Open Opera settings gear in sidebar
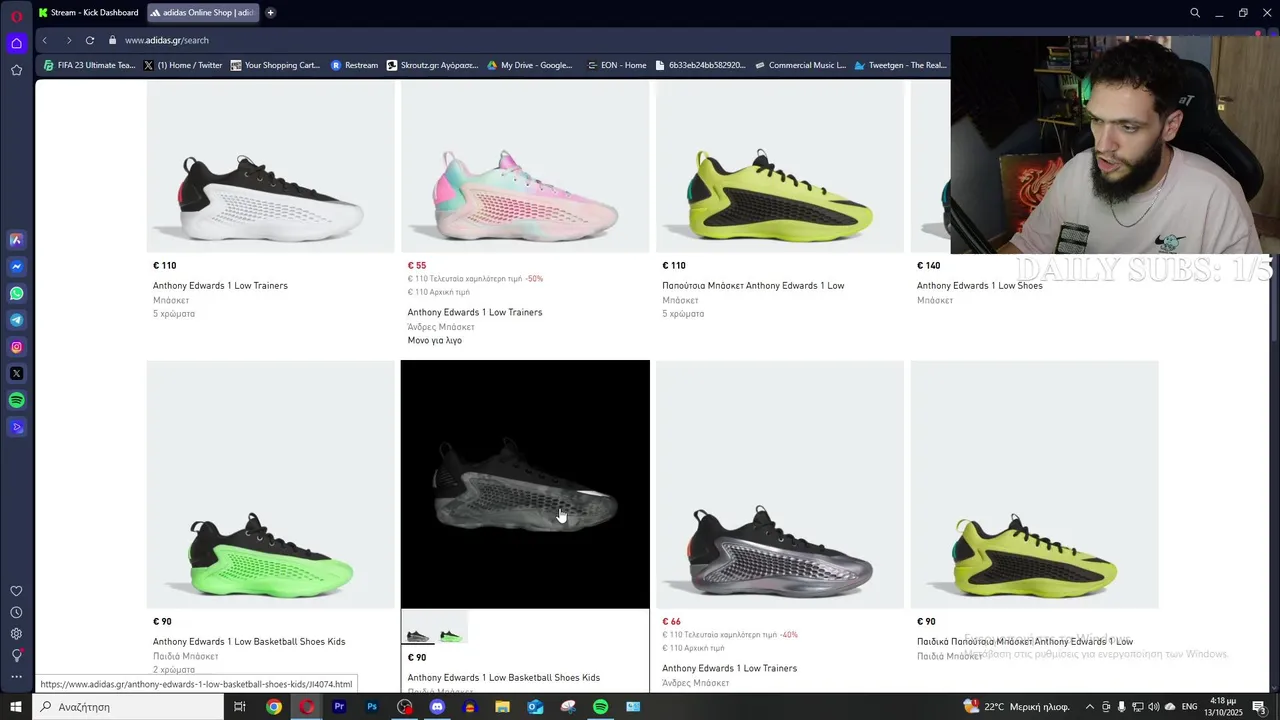The height and width of the screenshot is (720, 1280). tap(16, 634)
